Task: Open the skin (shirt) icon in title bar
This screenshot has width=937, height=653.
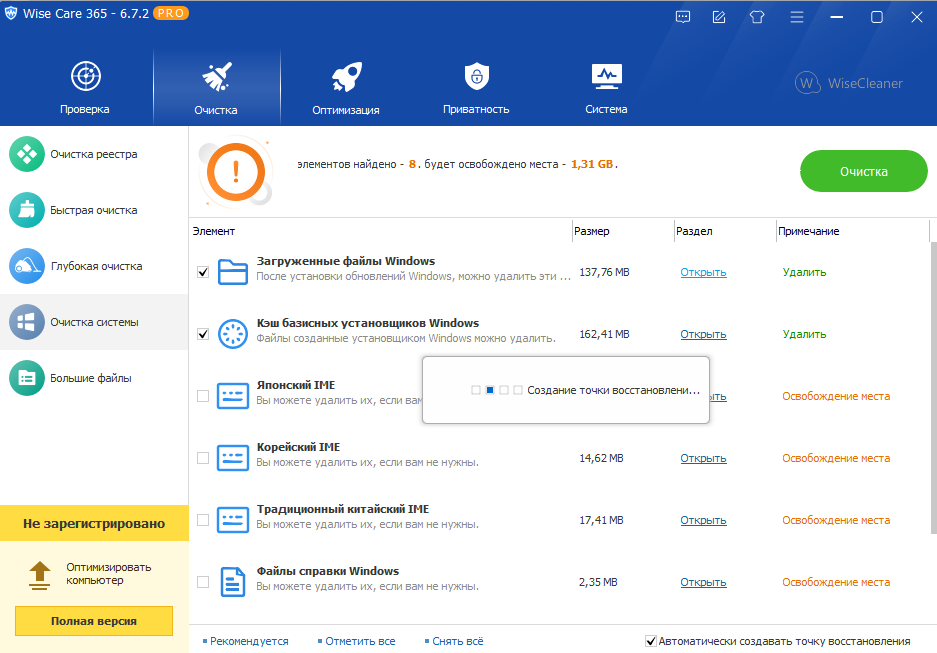Action: (x=757, y=17)
